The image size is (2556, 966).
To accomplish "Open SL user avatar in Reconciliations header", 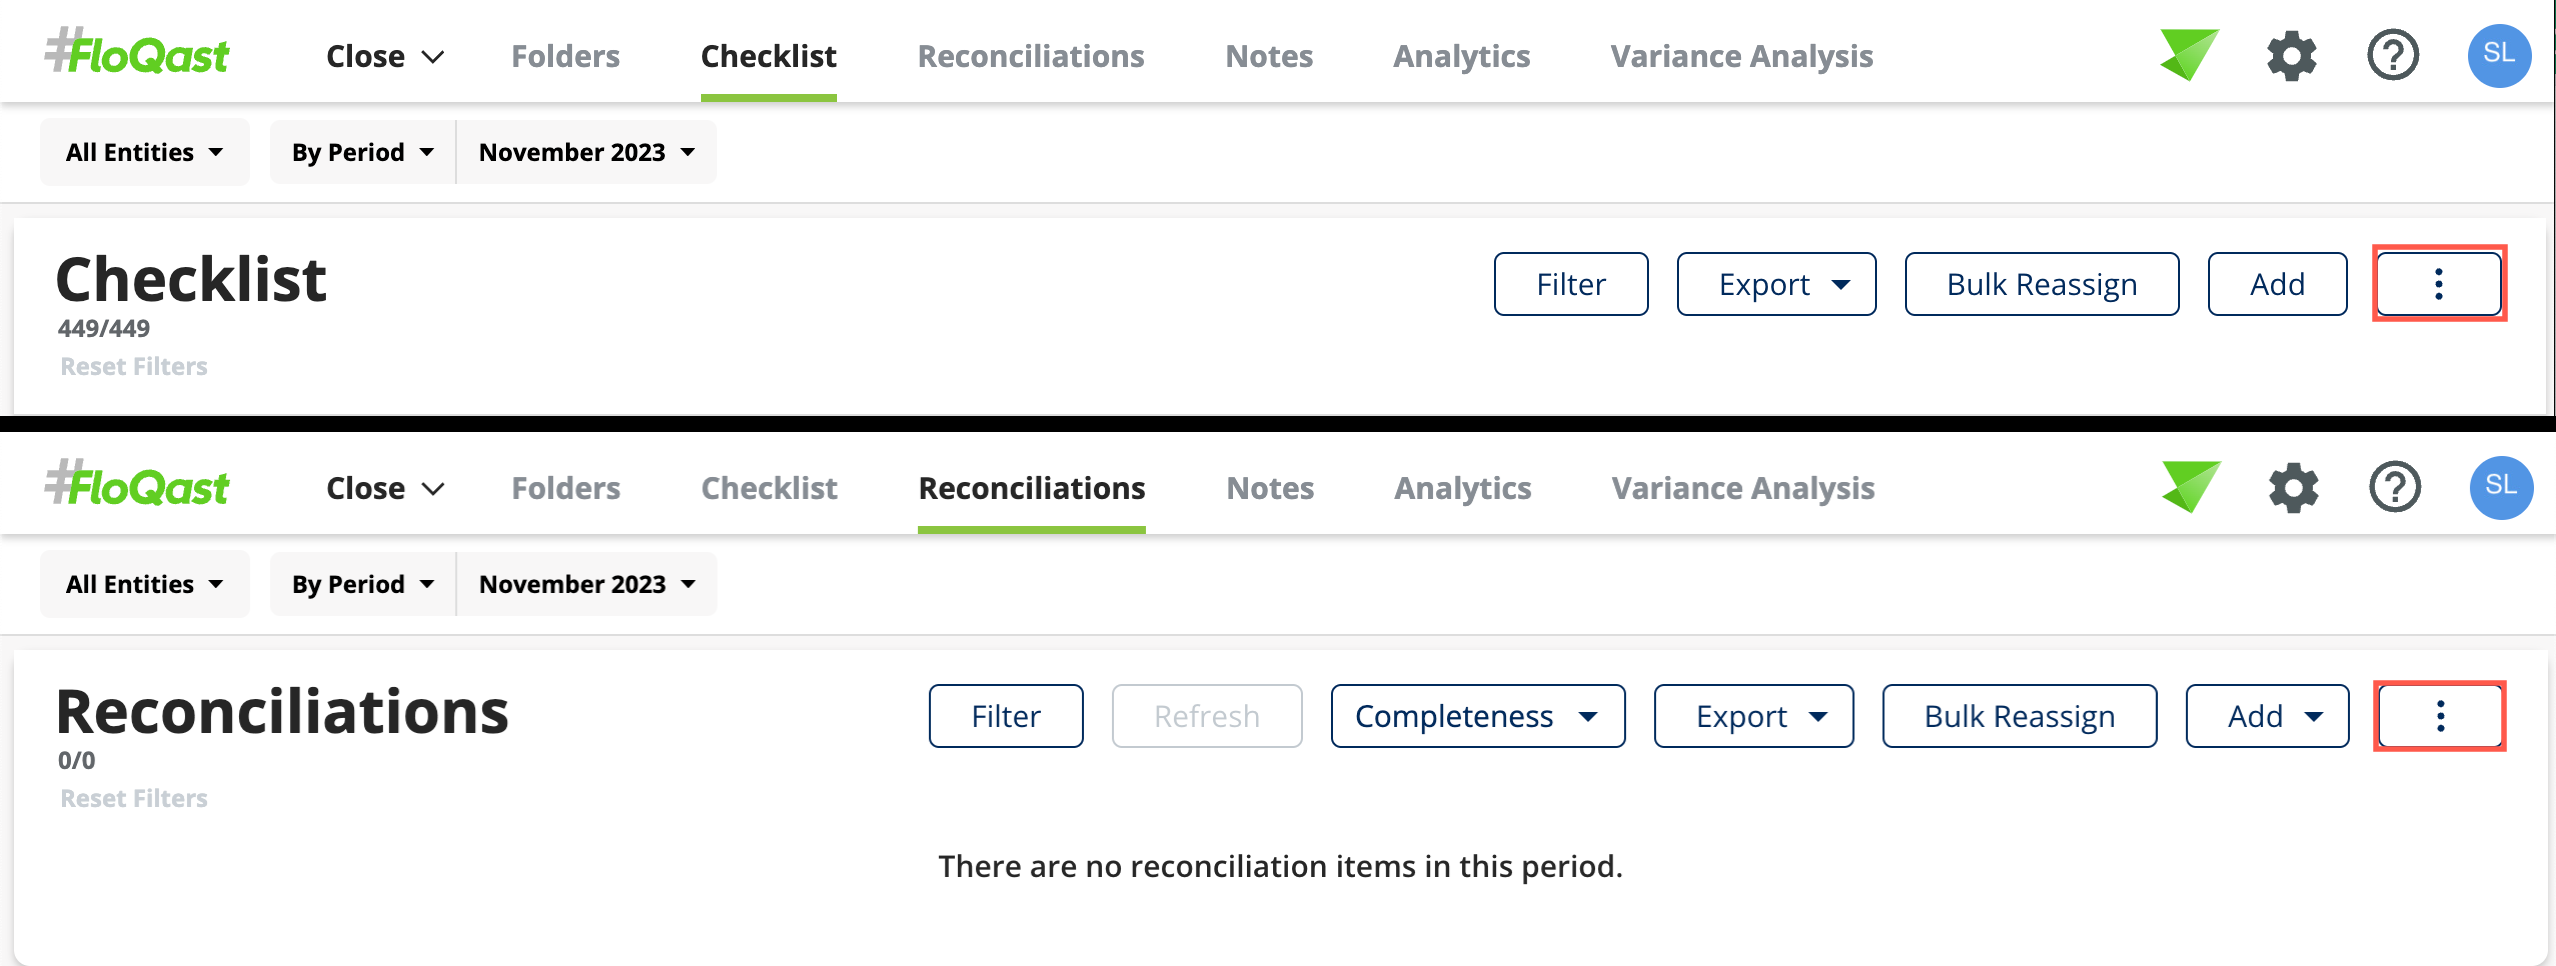I will coord(2501,487).
